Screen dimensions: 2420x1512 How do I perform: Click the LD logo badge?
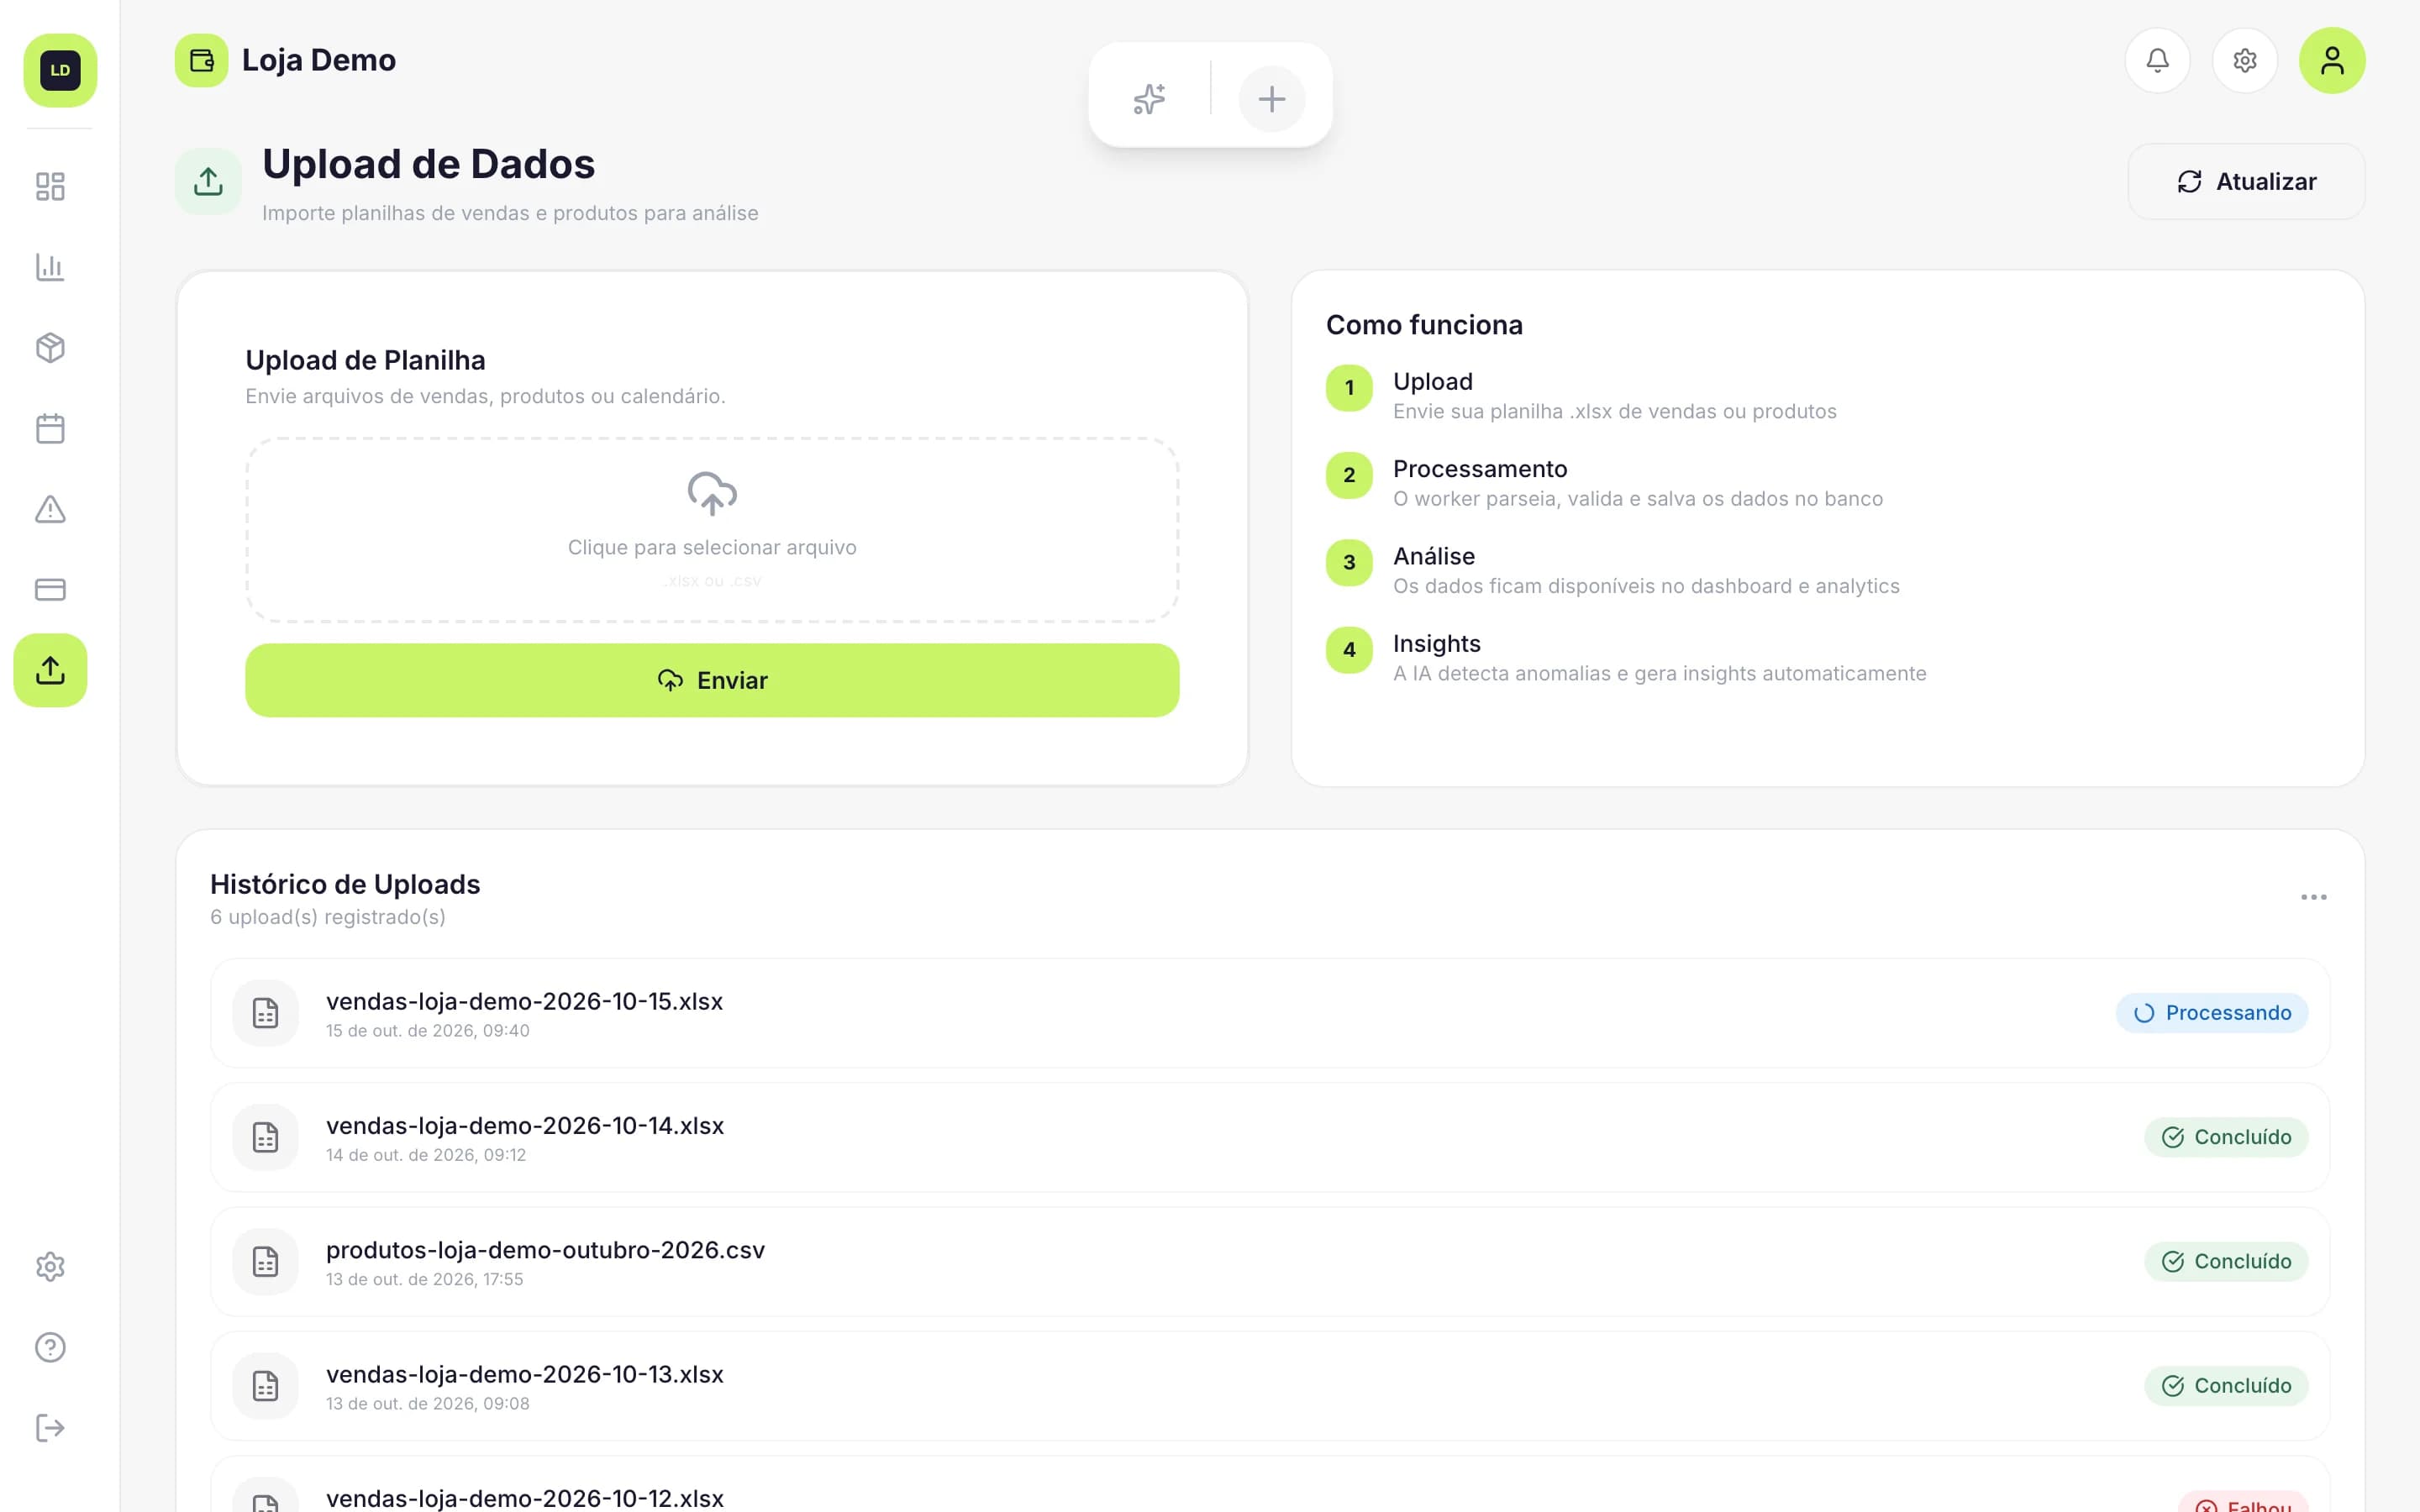pyautogui.click(x=60, y=70)
